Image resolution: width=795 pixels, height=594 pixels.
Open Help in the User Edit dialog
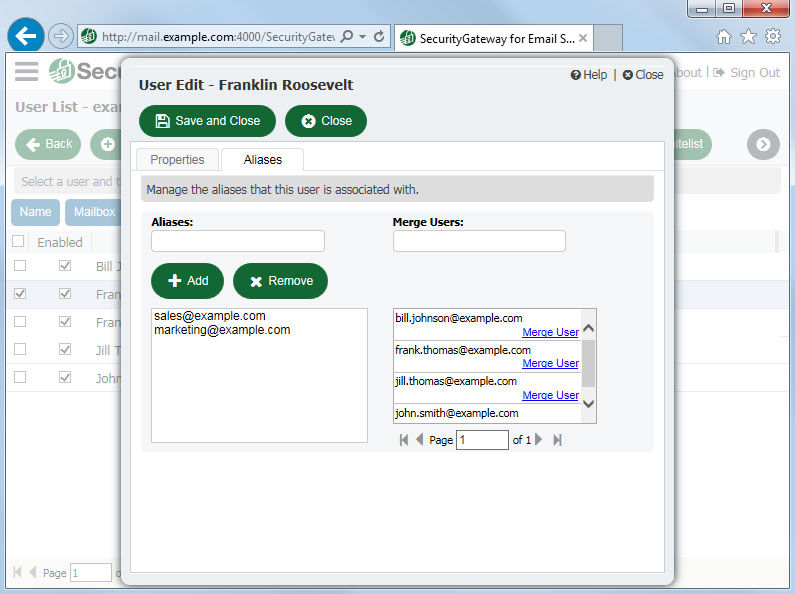point(589,75)
